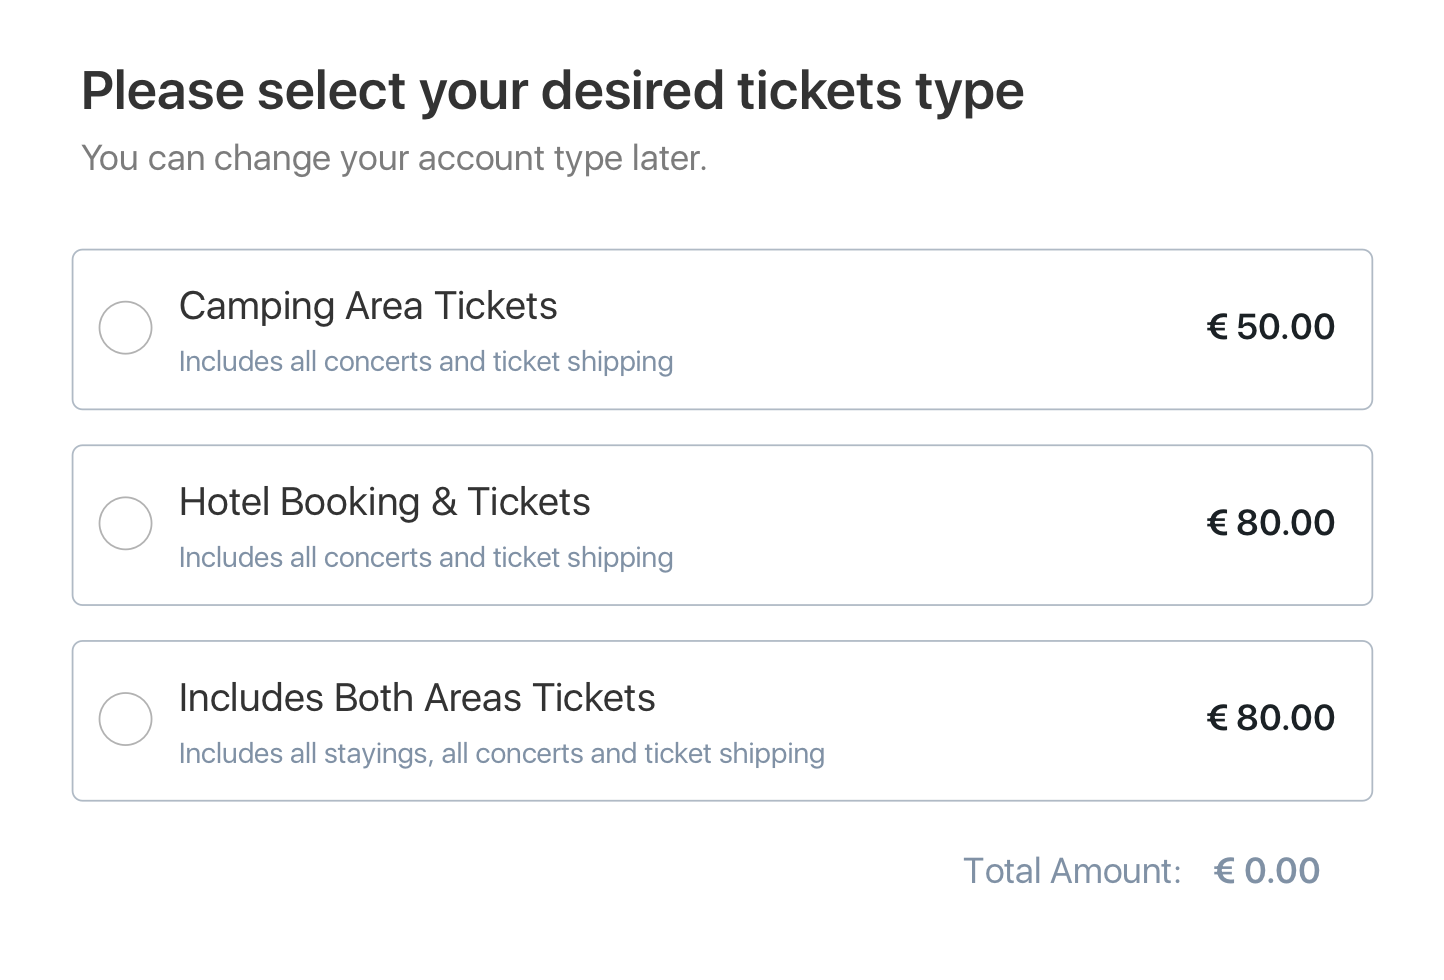1444x980 pixels.
Task: Click the euro symbol in the Total Amount
Action: point(1224,871)
